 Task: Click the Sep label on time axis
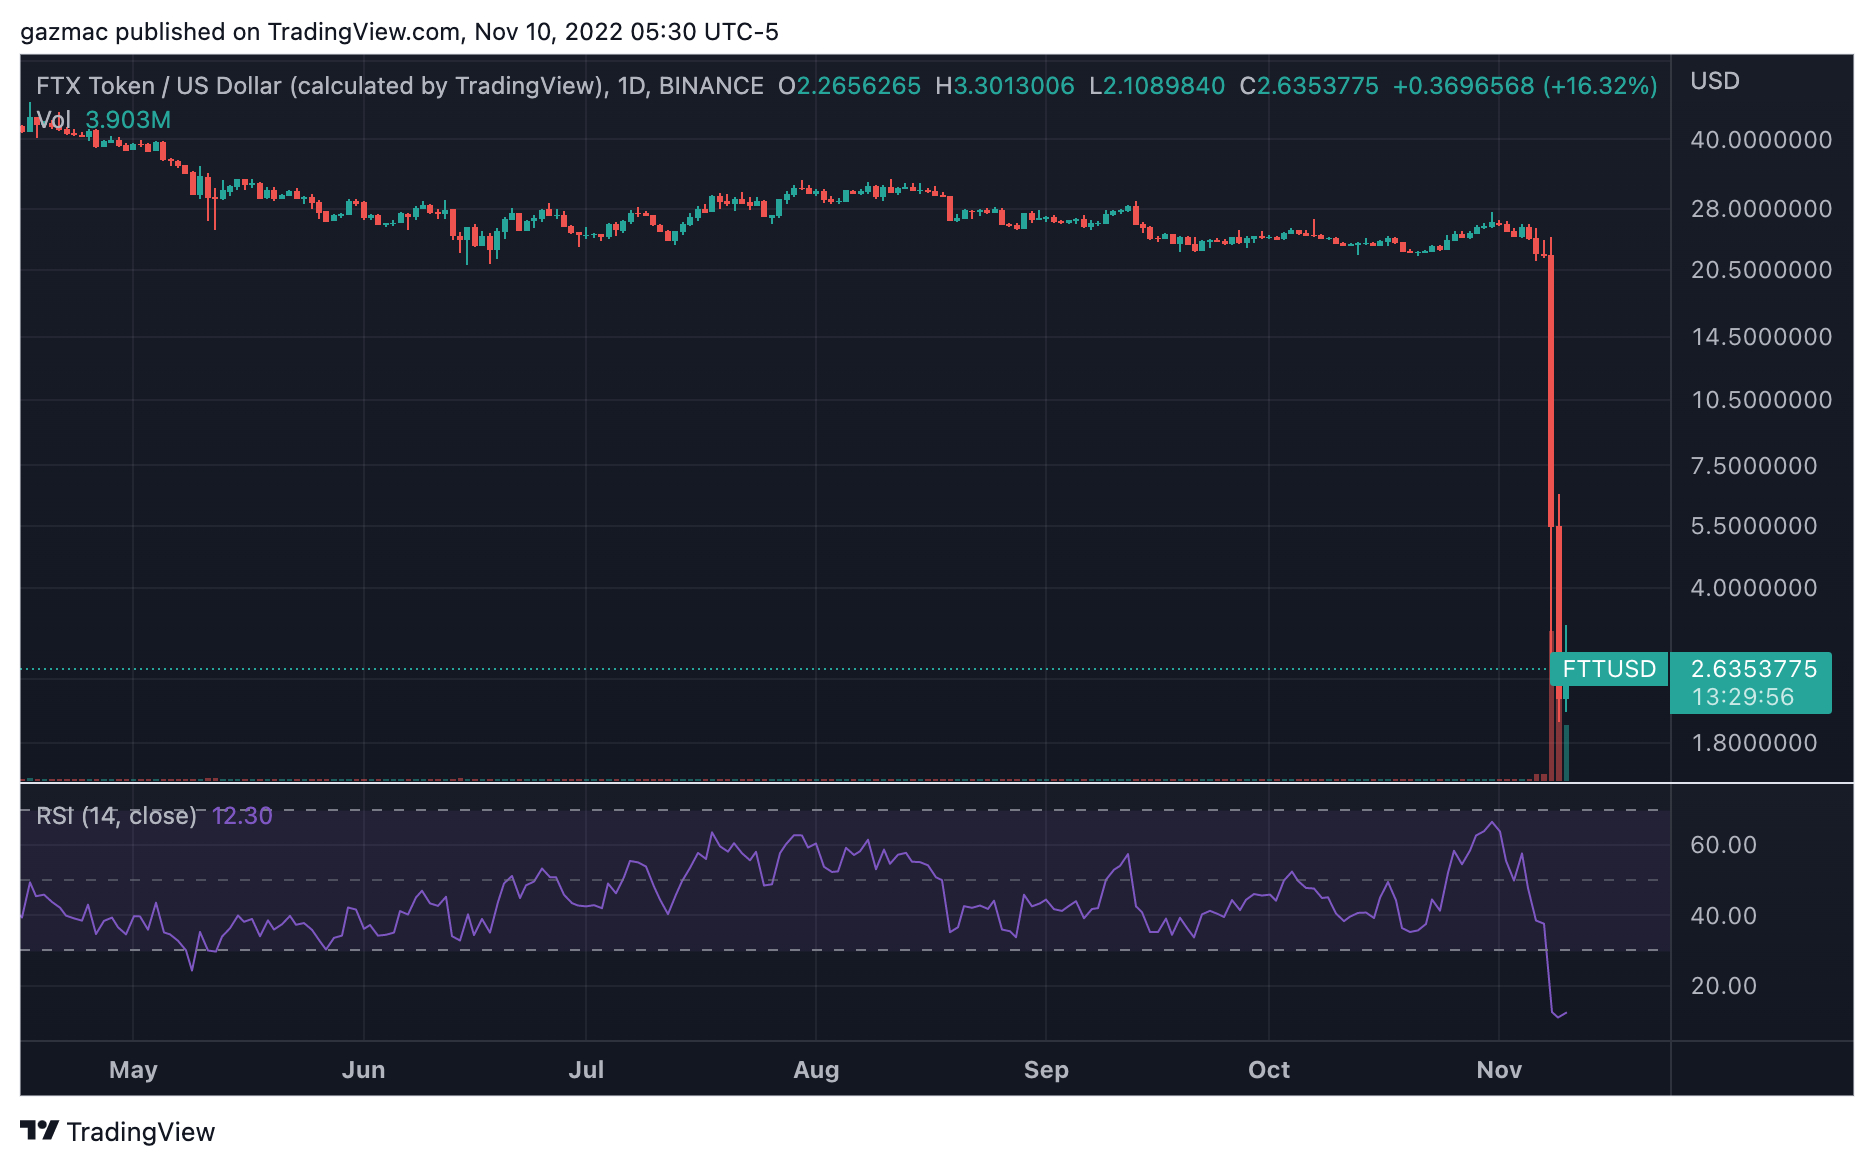(1046, 1070)
